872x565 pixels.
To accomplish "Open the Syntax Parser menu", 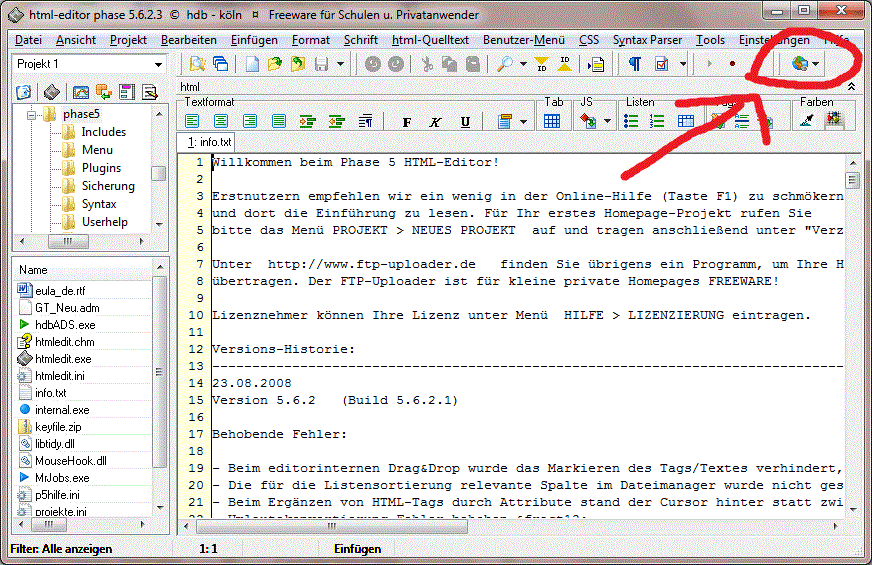I will point(647,40).
